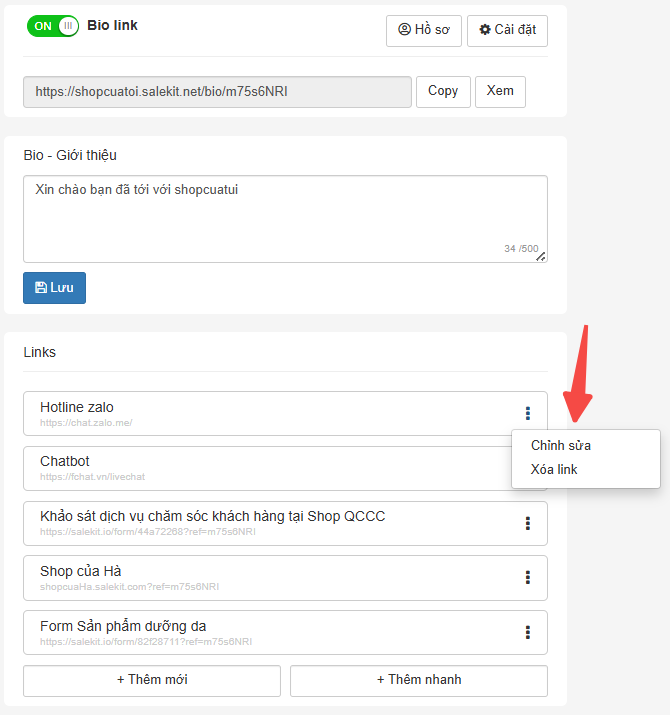Toggle the Bio link ON switch
Image resolution: width=670 pixels, height=715 pixels.
53,26
